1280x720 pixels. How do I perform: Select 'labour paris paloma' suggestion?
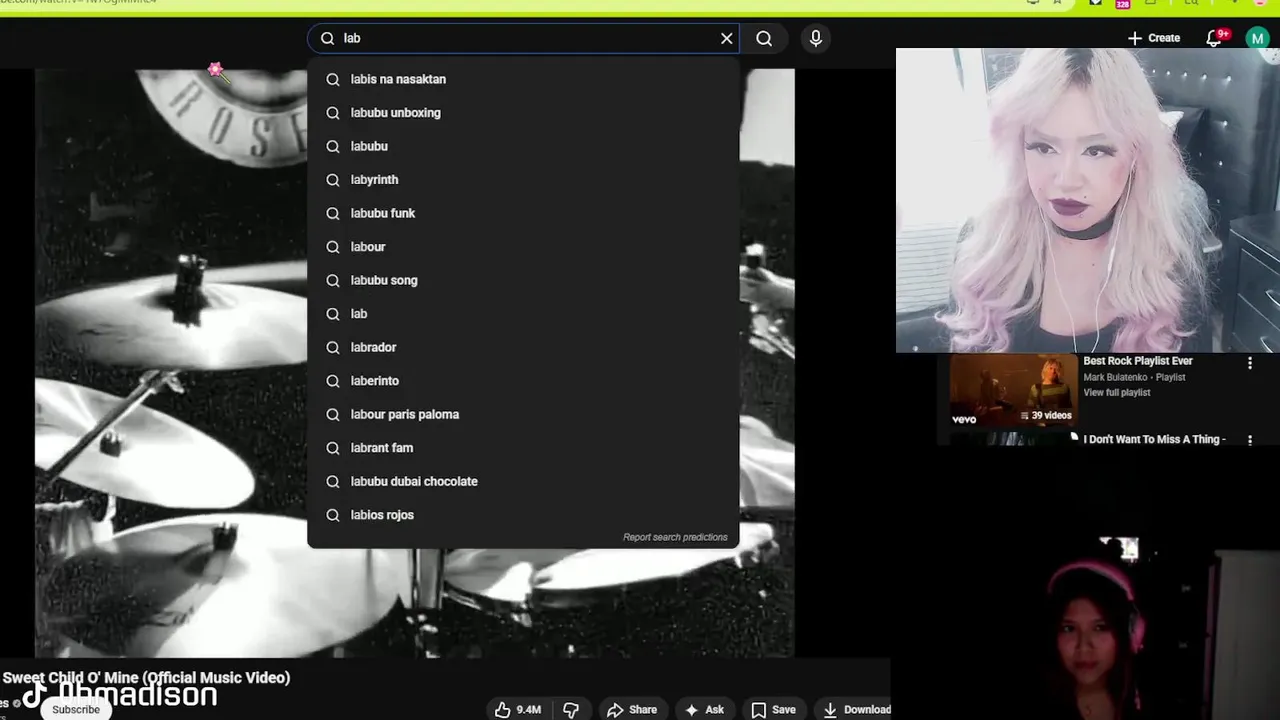coord(523,414)
